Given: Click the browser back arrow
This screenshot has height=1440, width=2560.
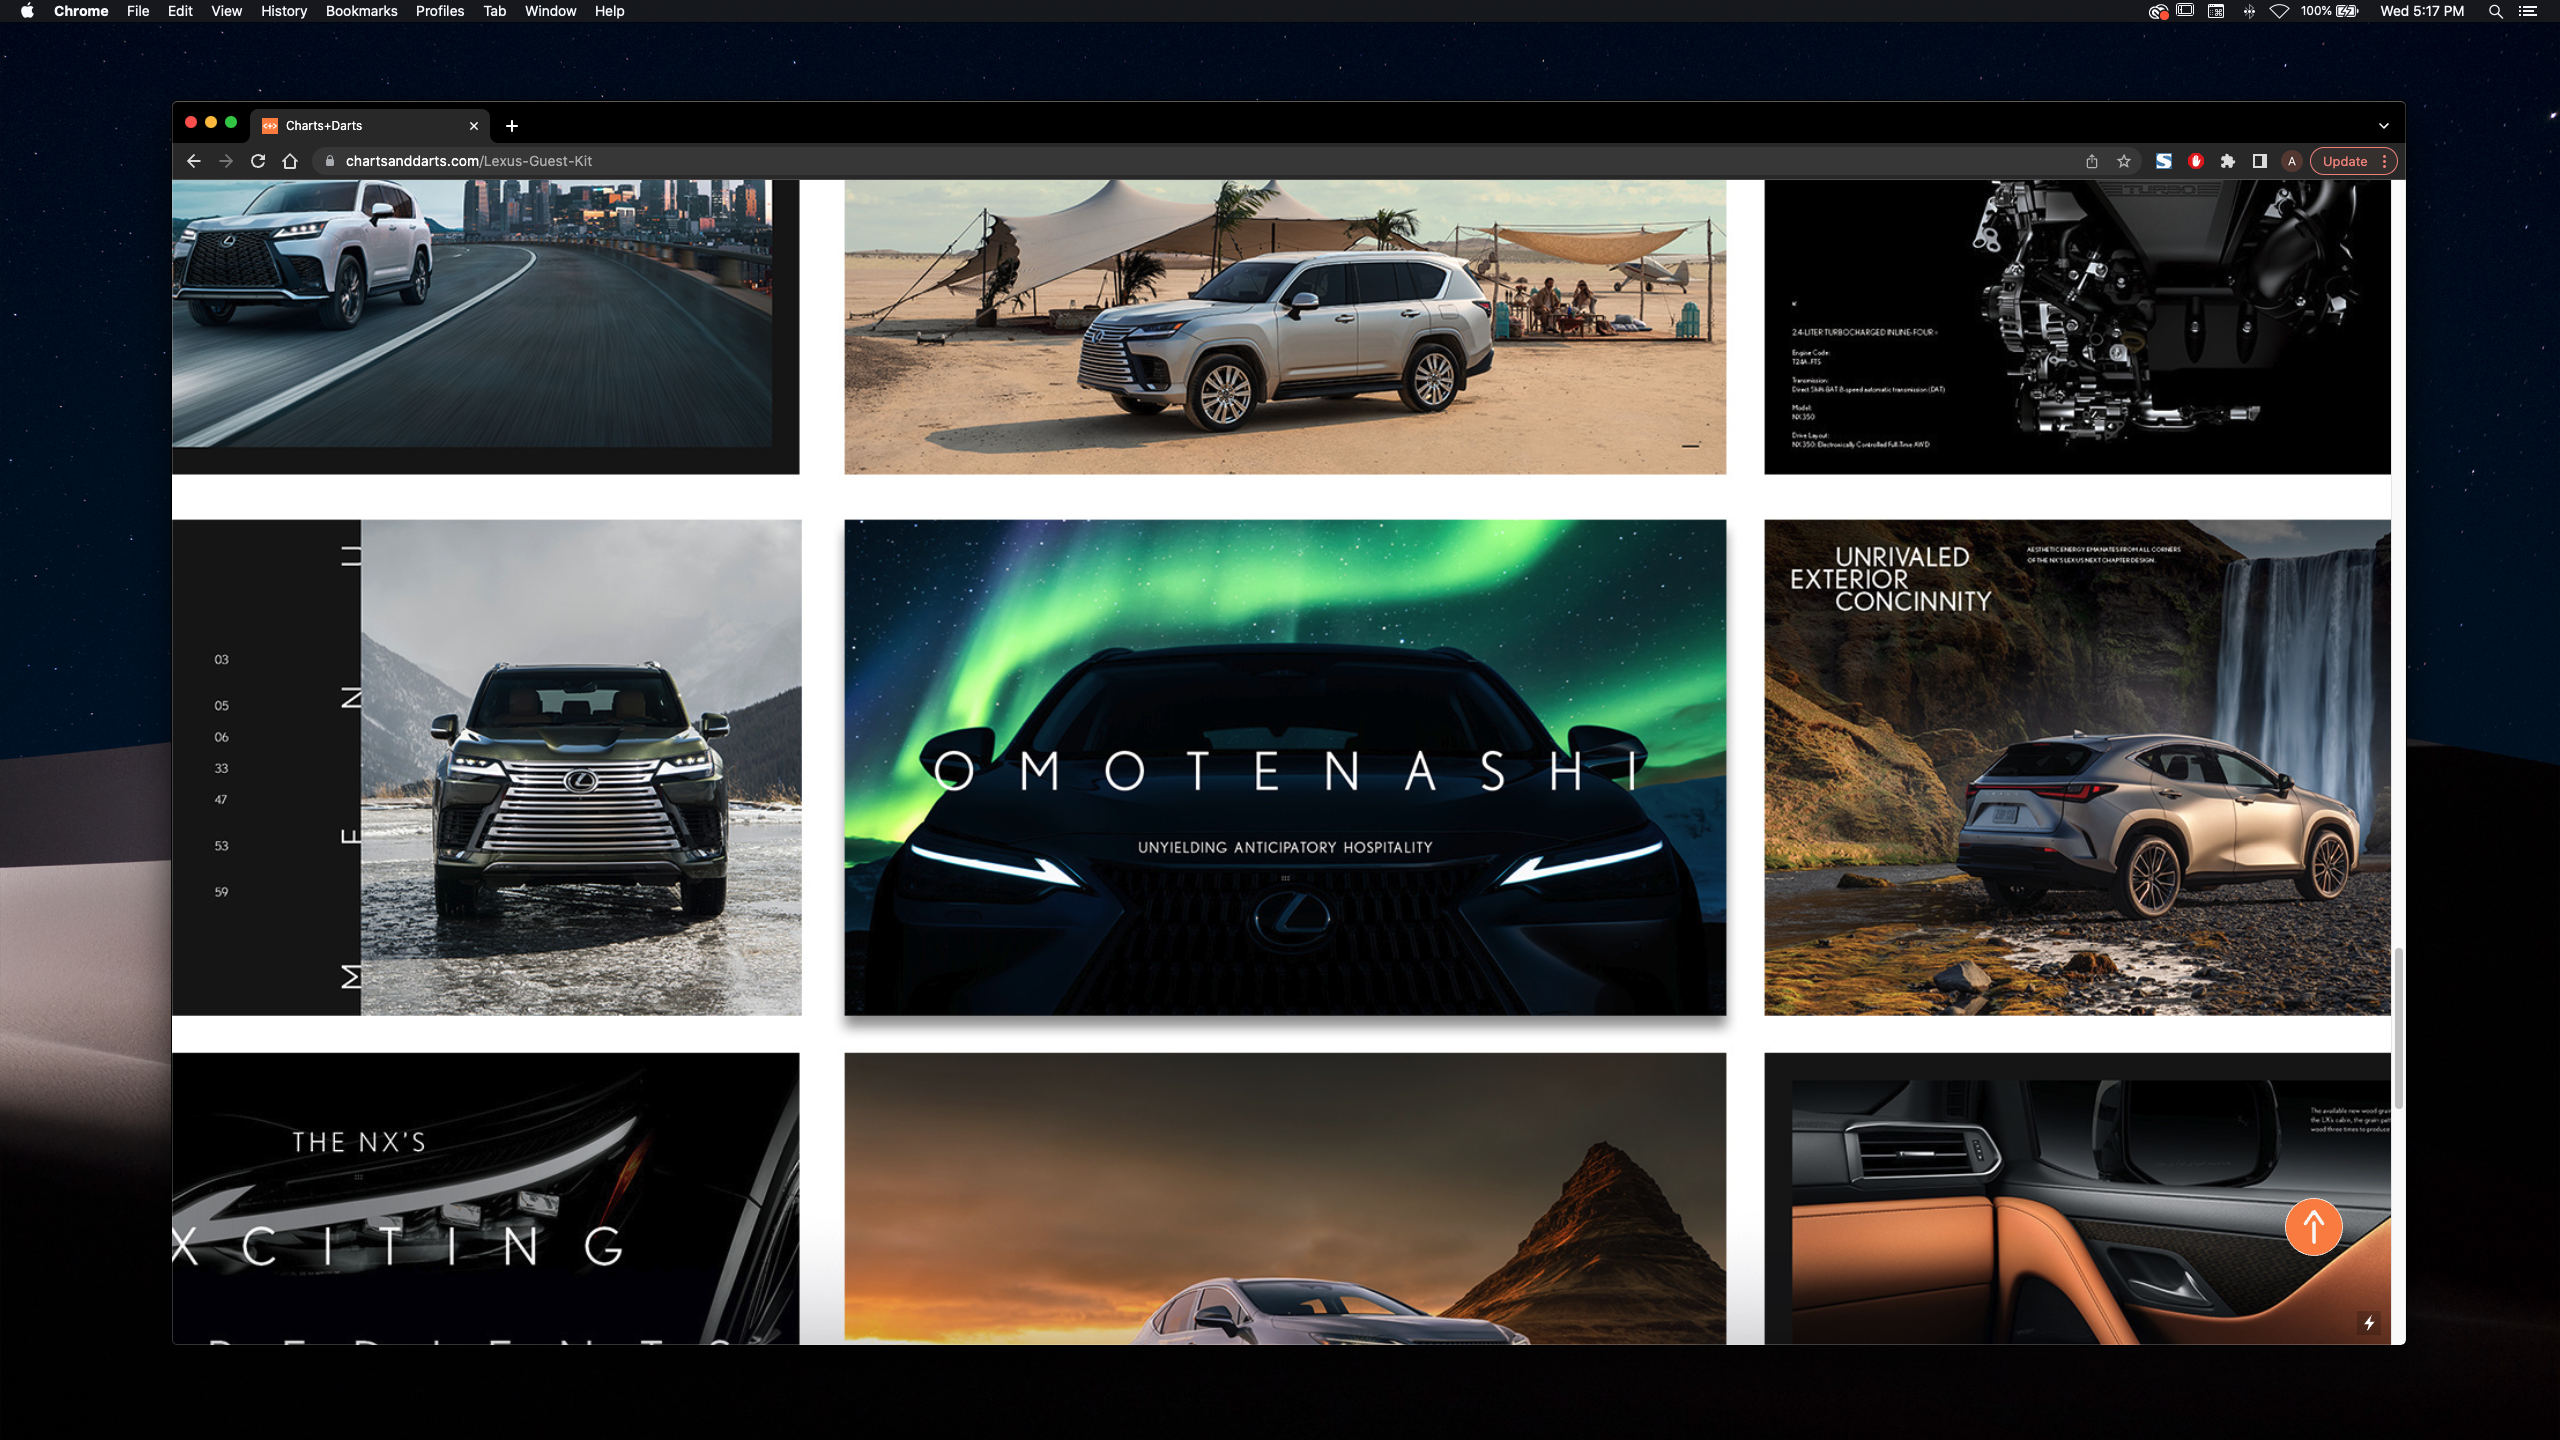Looking at the screenshot, I should point(194,161).
